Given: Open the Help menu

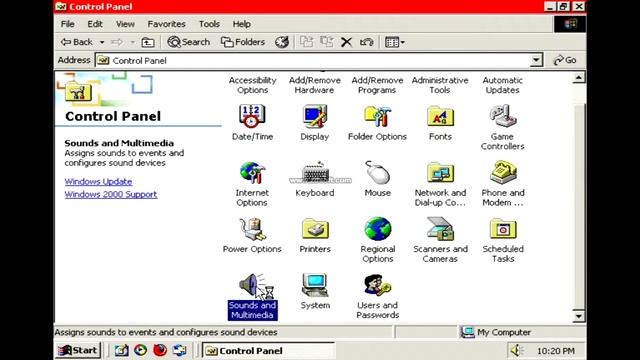Looking at the screenshot, I should pyautogui.click(x=241, y=24).
